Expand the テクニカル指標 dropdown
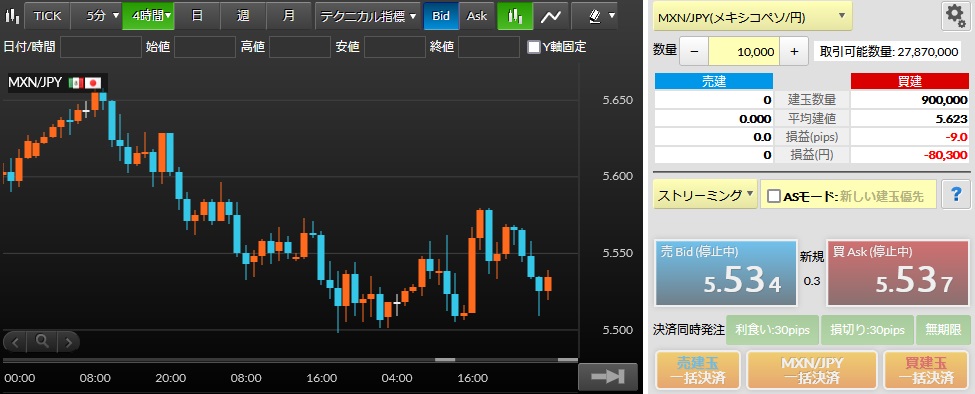The image size is (975, 394). [x=367, y=16]
